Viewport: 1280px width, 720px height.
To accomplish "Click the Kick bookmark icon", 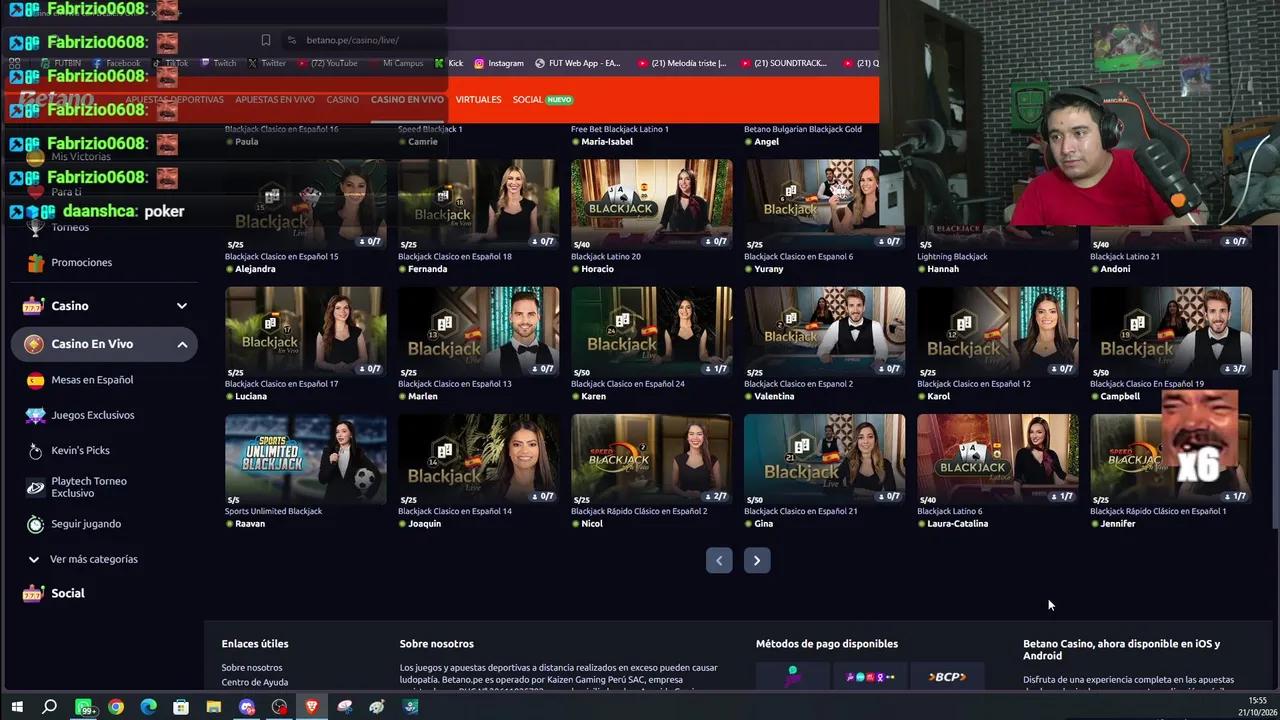I will tap(439, 63).
